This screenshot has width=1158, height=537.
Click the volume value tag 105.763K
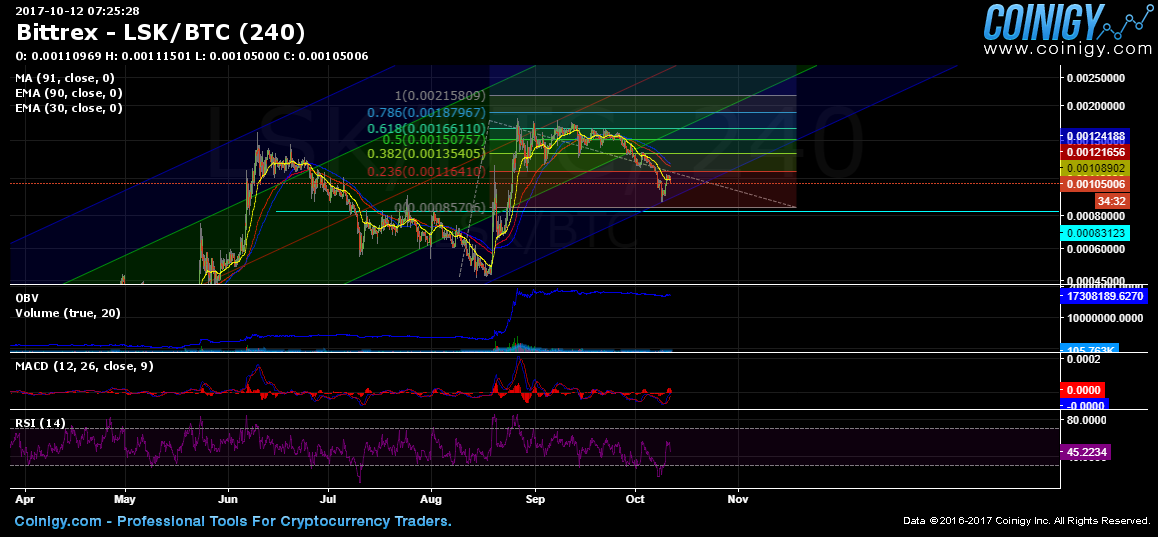[x=1089, y=349]
